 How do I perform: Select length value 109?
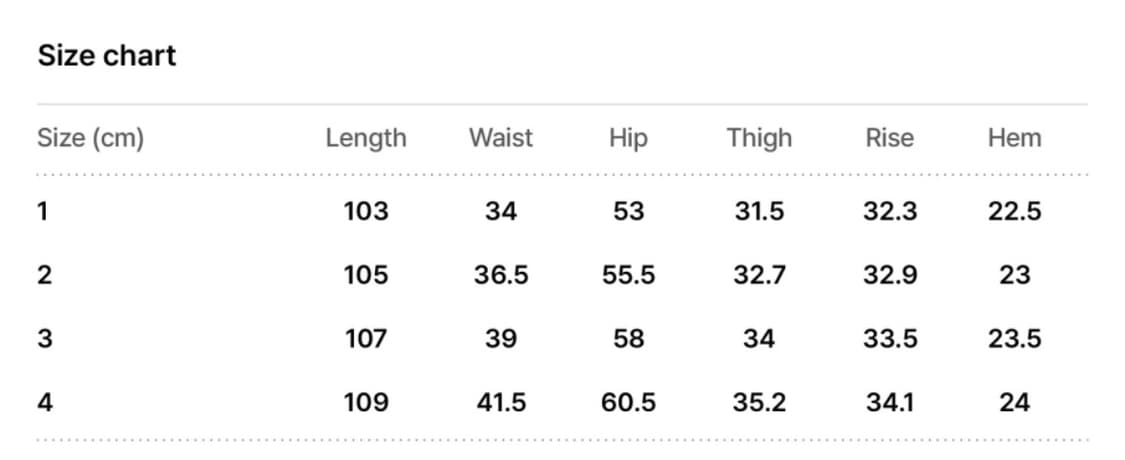point(366,402)
